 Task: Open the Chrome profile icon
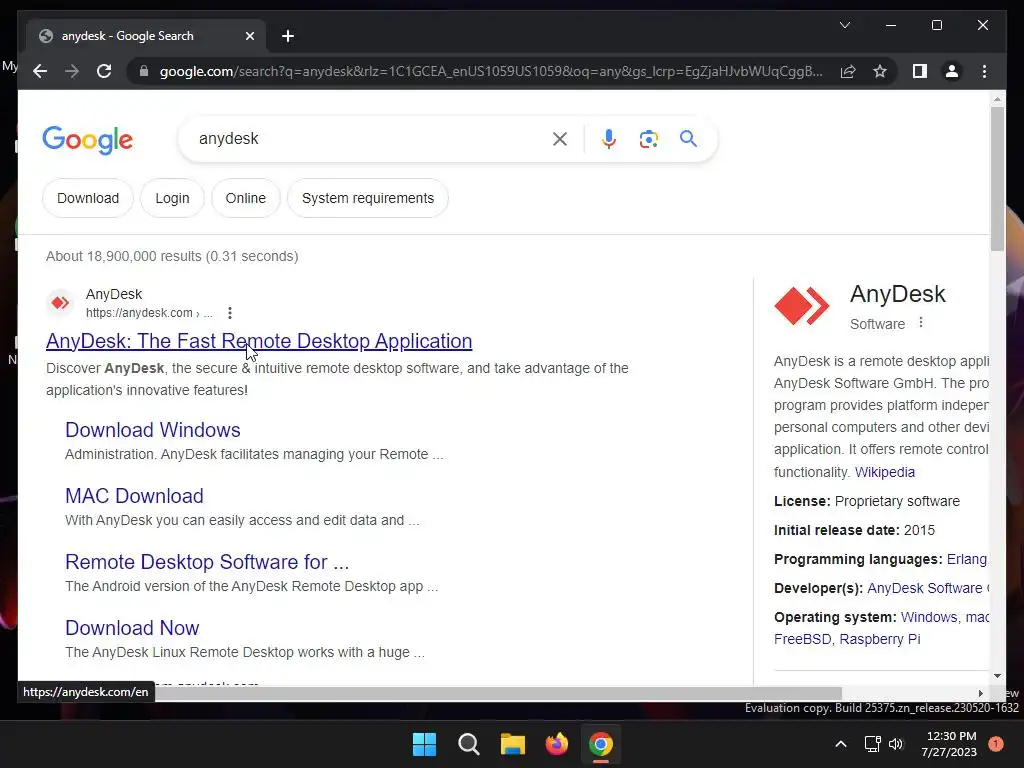pyautogui.click(x=952, y=71)
